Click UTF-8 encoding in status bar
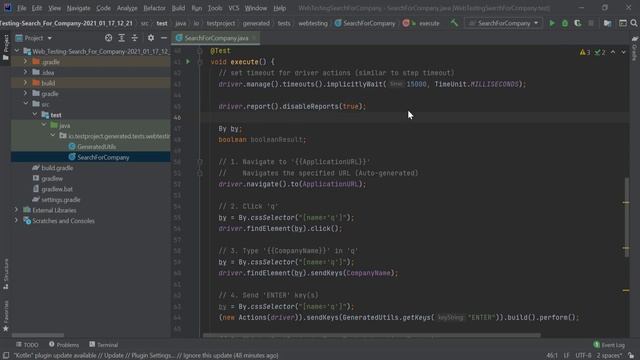This screenshot has height=360, width=640. 583,356
